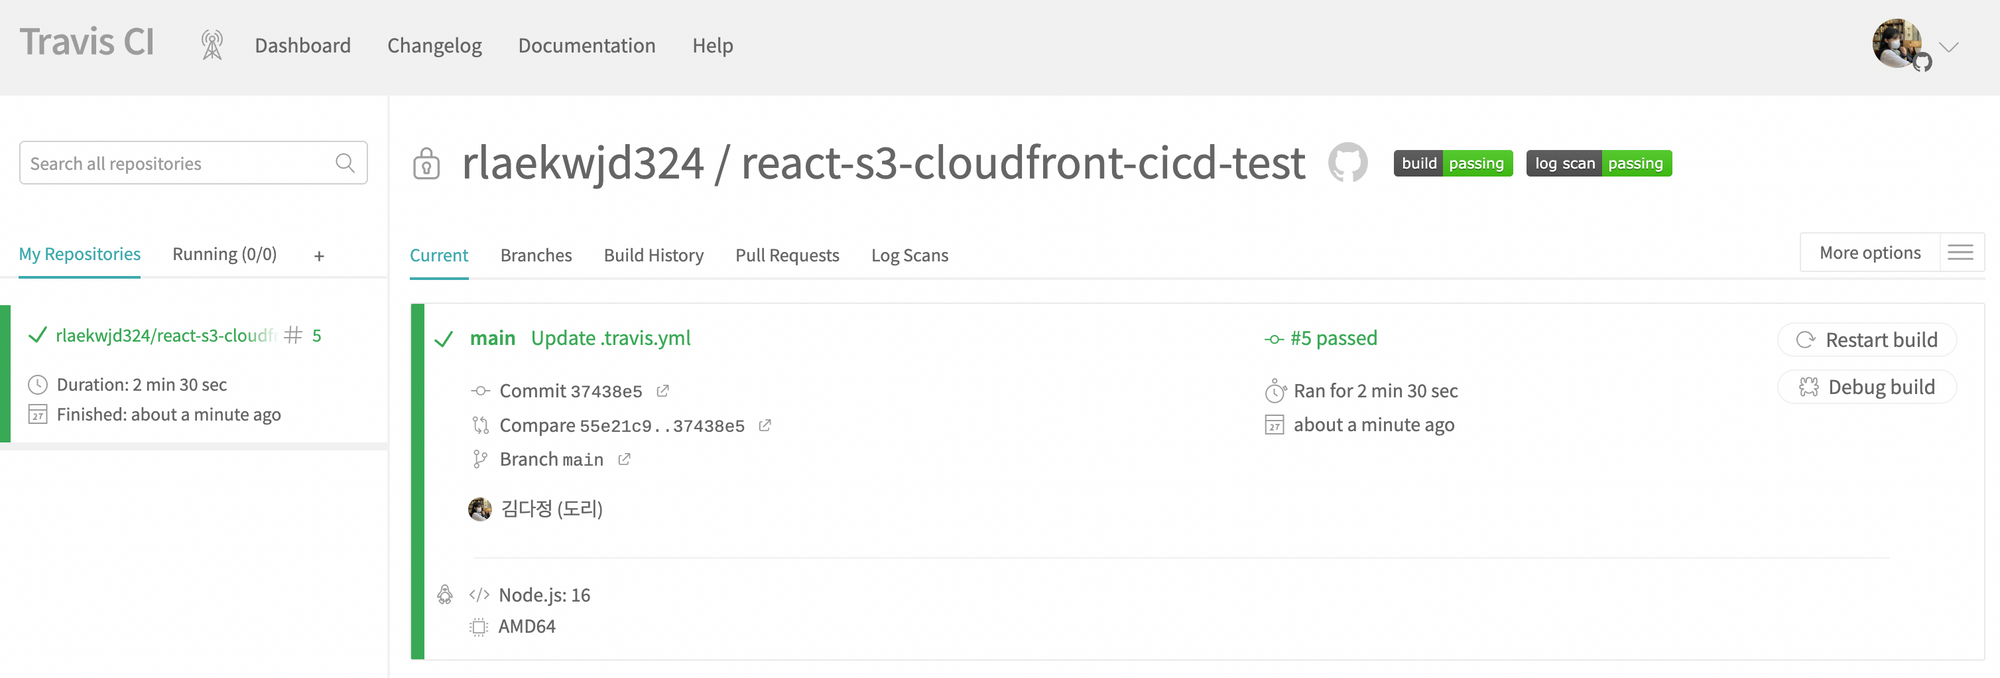Click sidebar Duration: 2 min 30 sec

click(142, 385)
